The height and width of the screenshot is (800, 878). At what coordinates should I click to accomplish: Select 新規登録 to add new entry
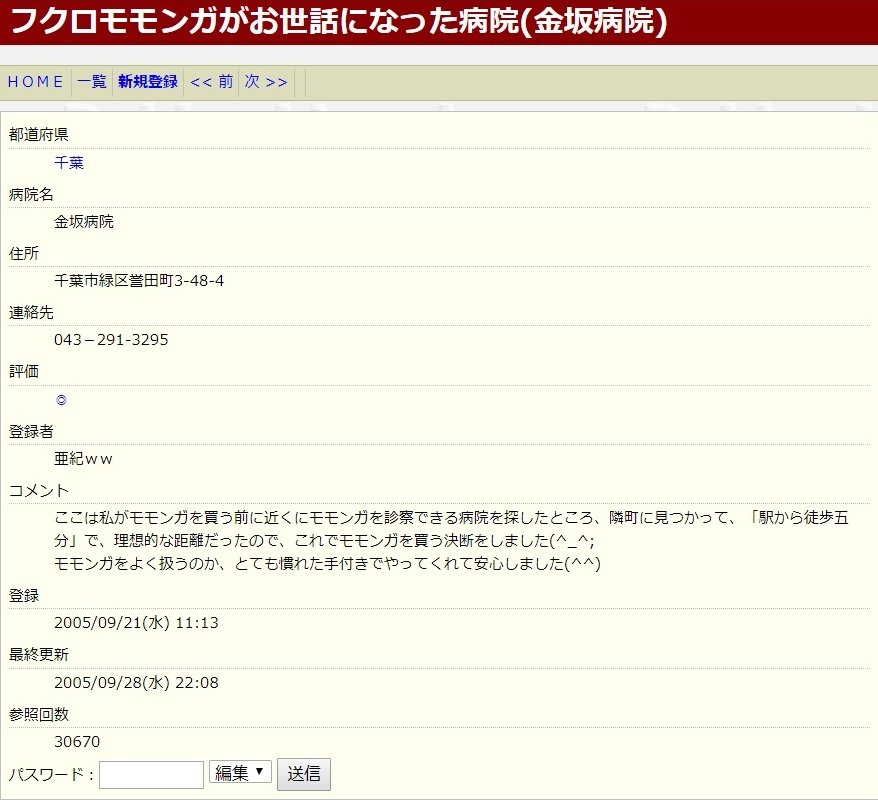click(x=147, y=82)
